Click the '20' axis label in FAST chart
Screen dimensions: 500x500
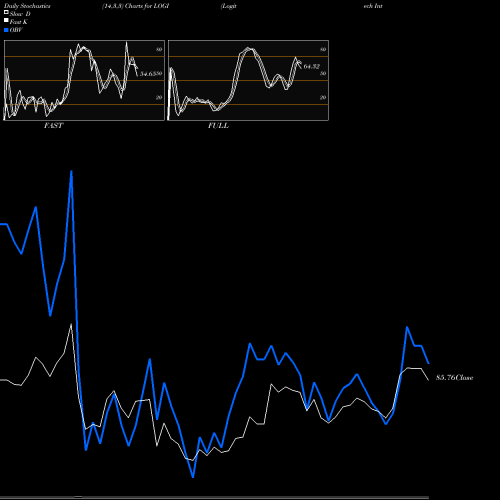tap(159, 98)
